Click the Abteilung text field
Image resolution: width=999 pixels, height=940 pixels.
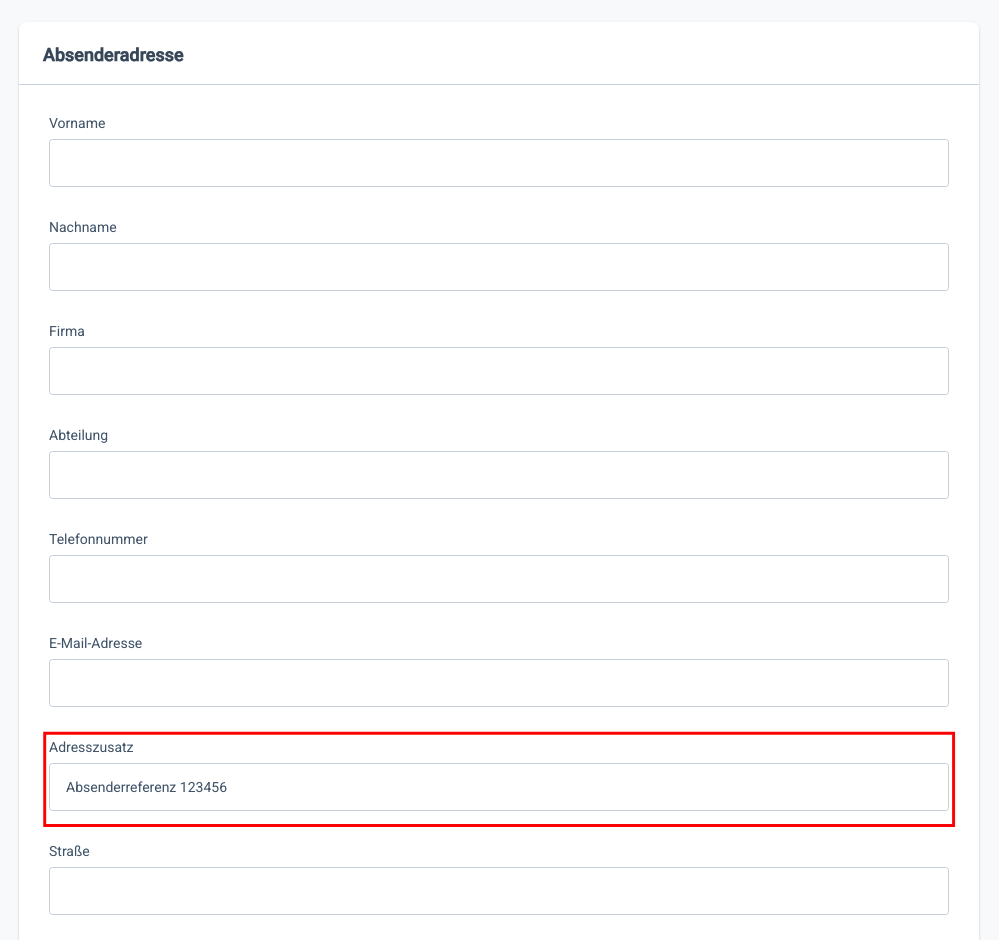coord(498,475)
